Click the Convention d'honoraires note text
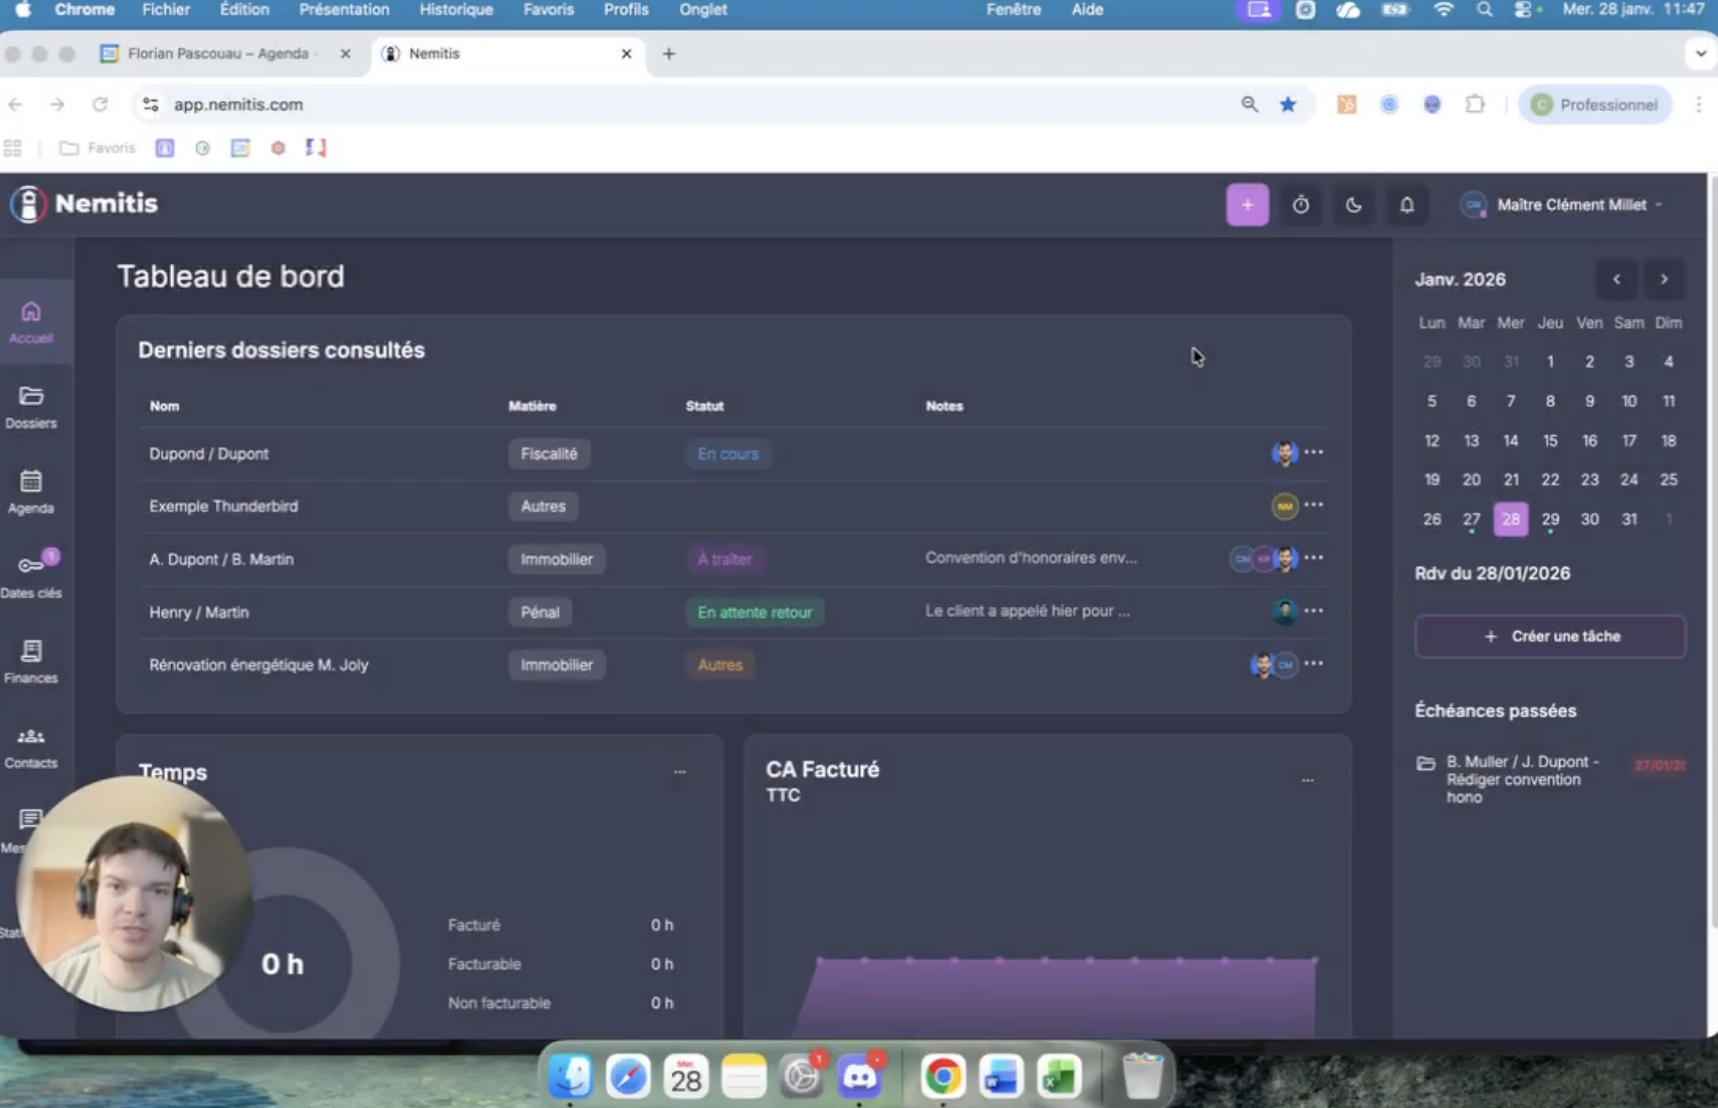The width and height of the screenshot is (1718, 1108). pyautogui.click(x=1031, y=558)
